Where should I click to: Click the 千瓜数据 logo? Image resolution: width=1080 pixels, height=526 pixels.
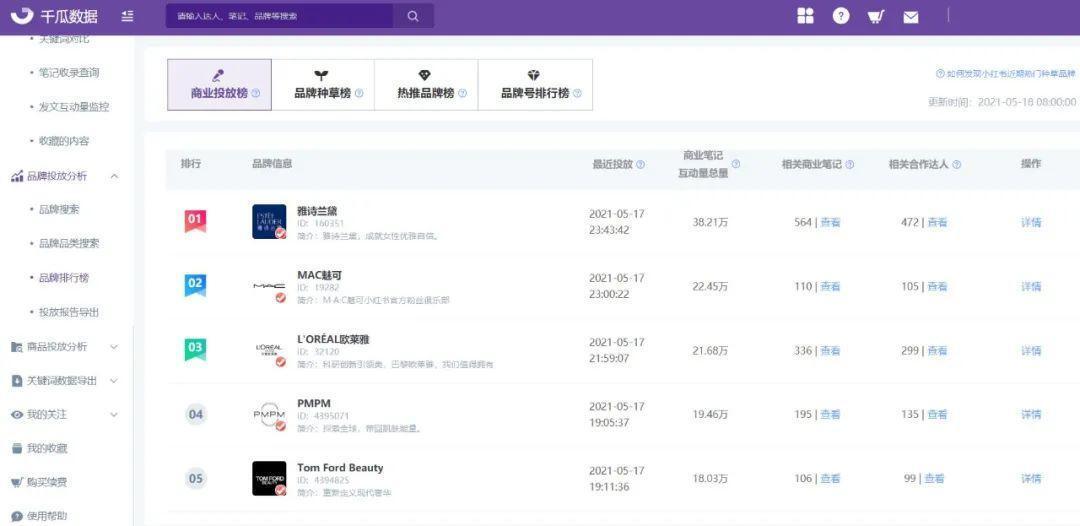(x=56, y=17)
